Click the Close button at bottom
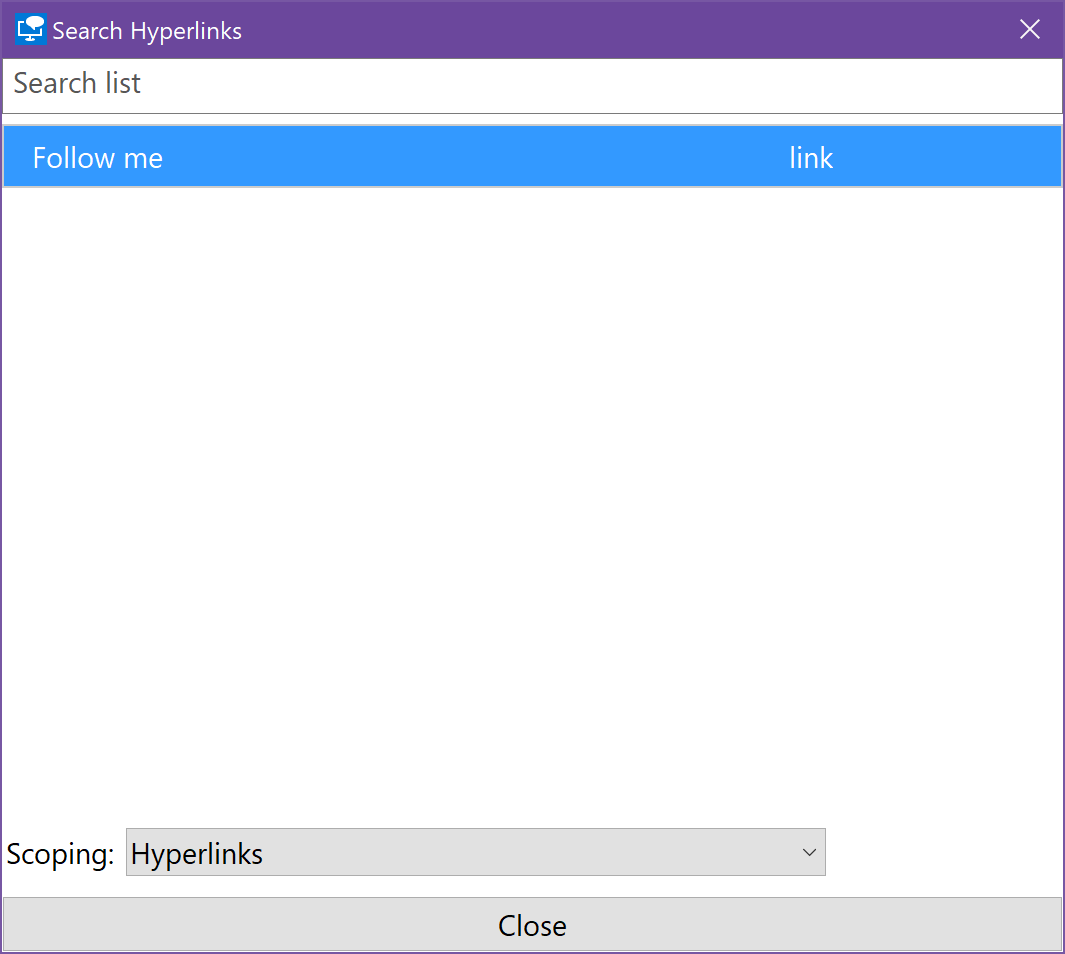 (x=532, y=924)
